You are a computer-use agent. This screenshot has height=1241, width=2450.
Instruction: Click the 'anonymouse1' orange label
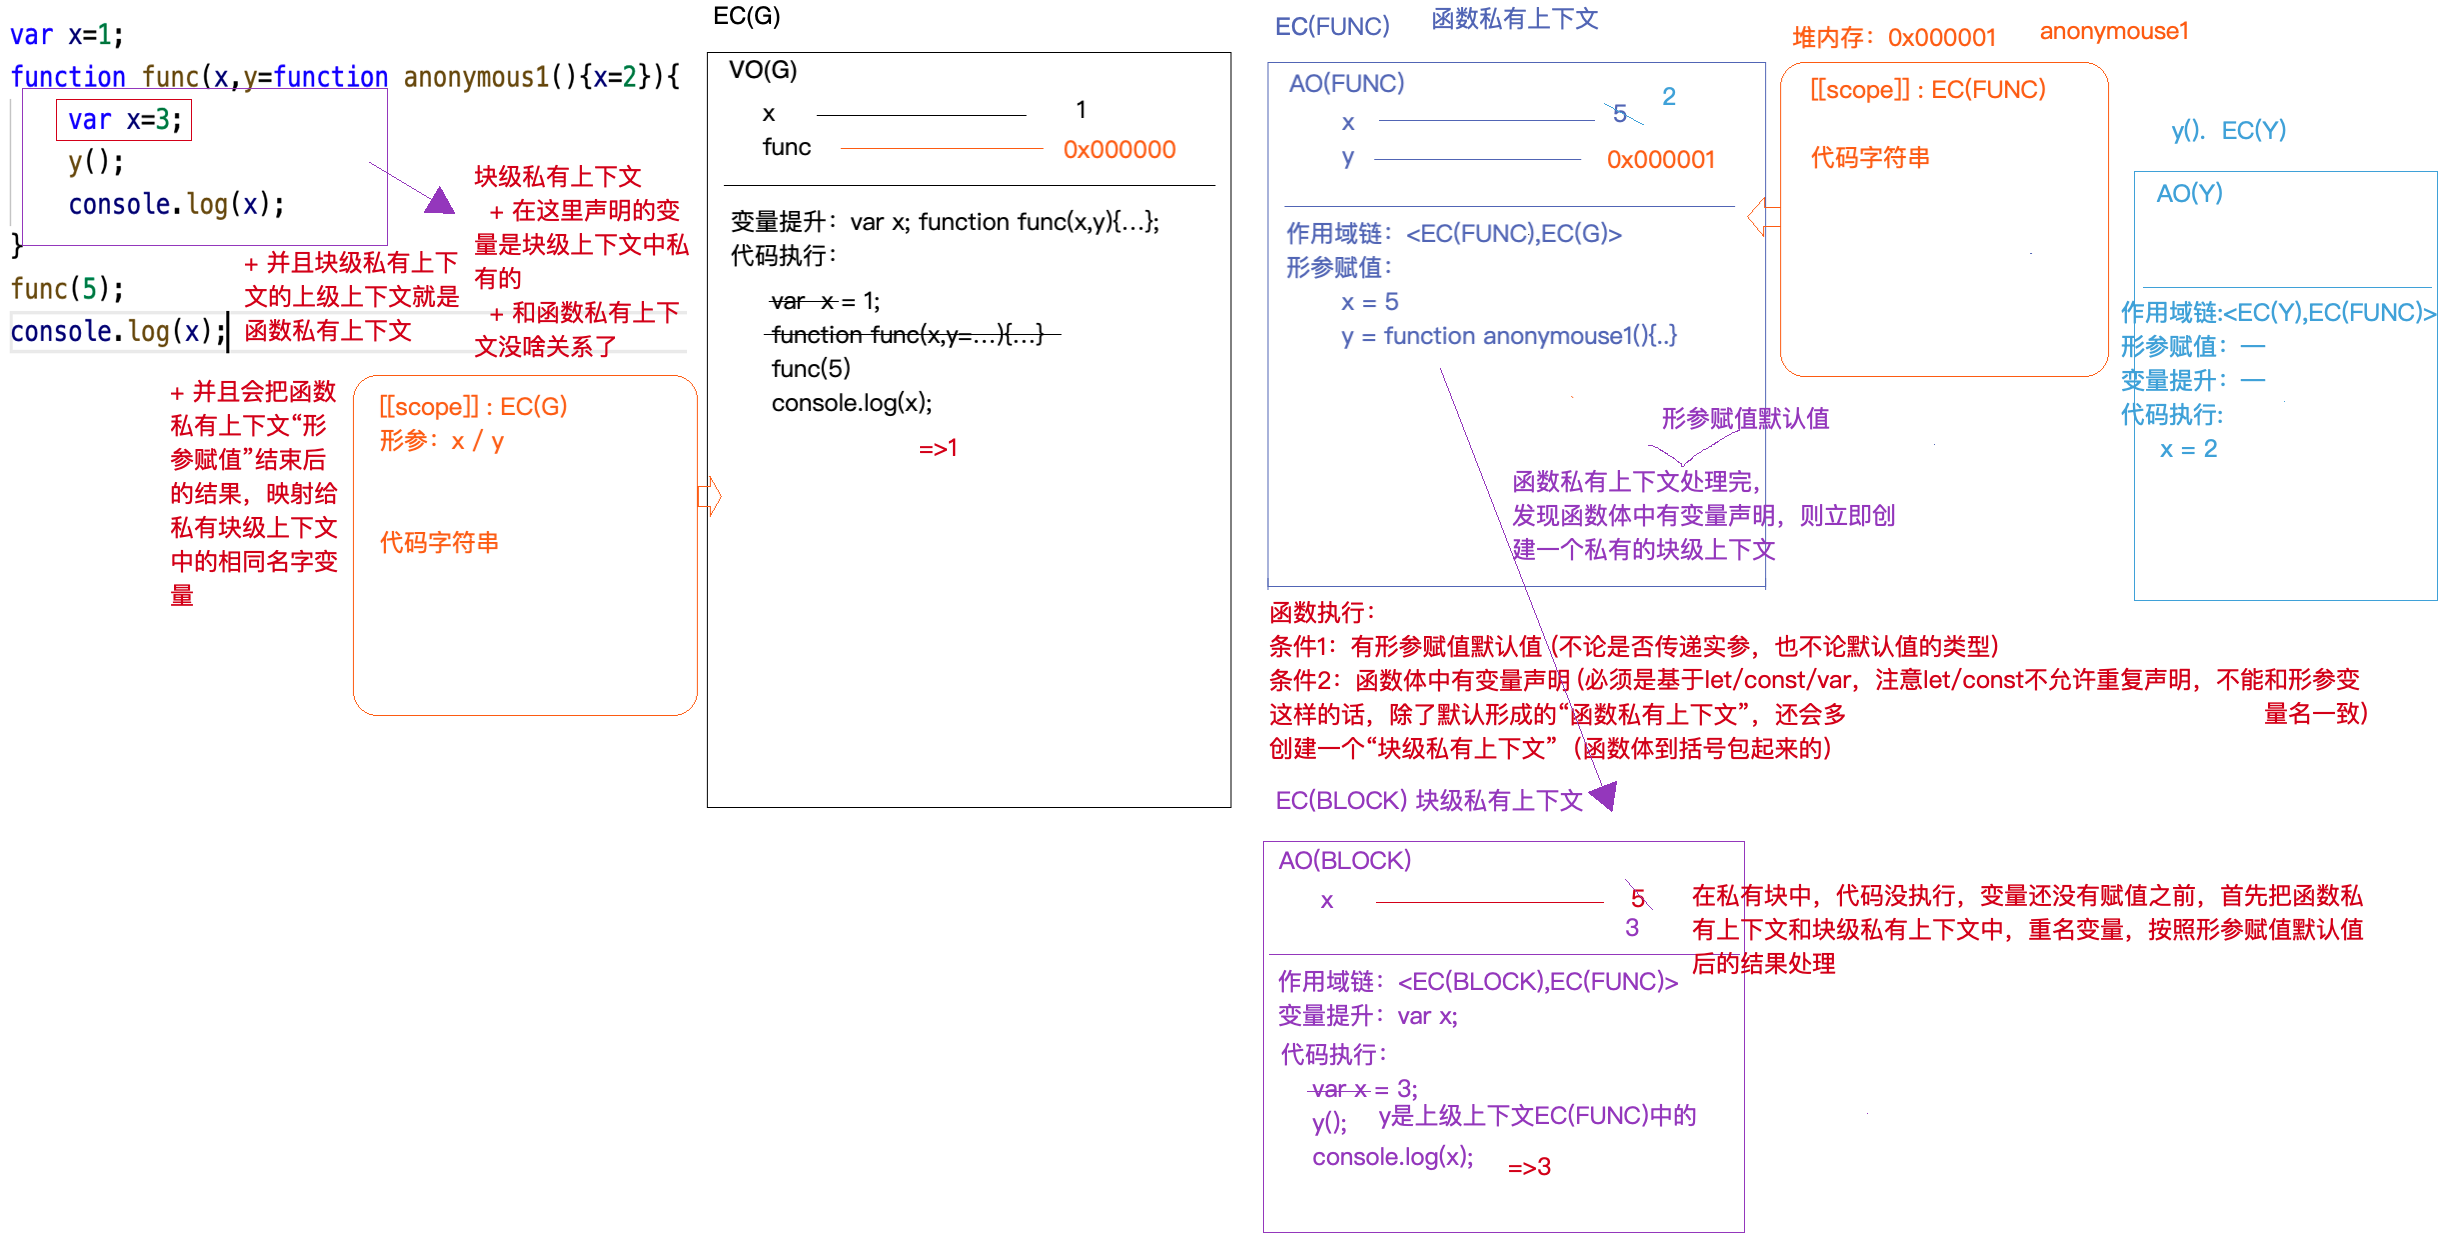(x=2113, y=31)
